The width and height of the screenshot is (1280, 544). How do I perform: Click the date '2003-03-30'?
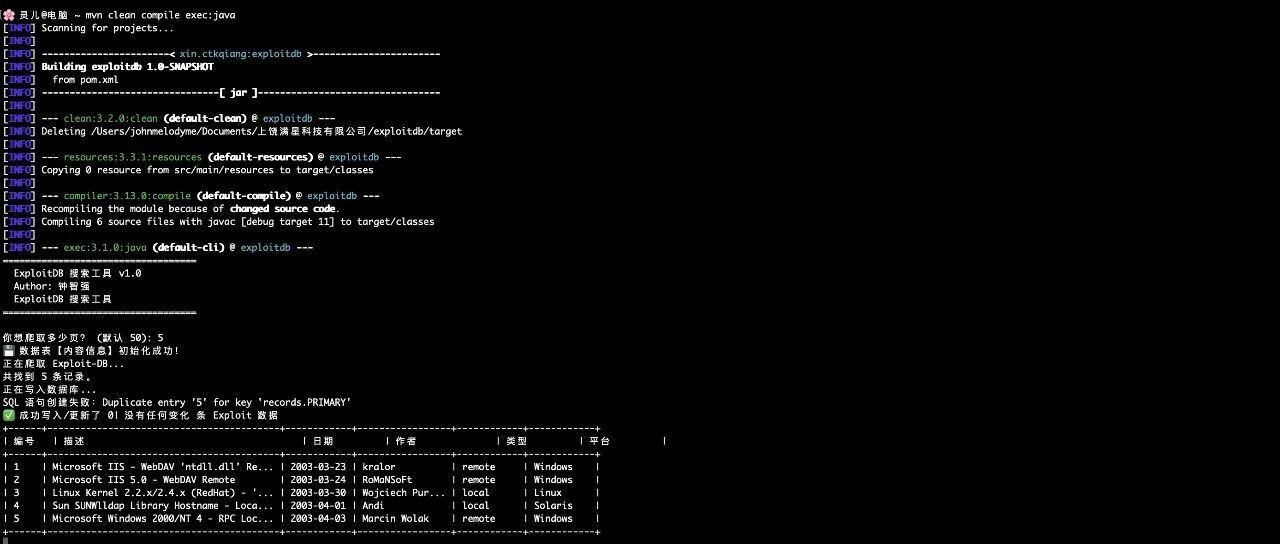tap(318, 493)
